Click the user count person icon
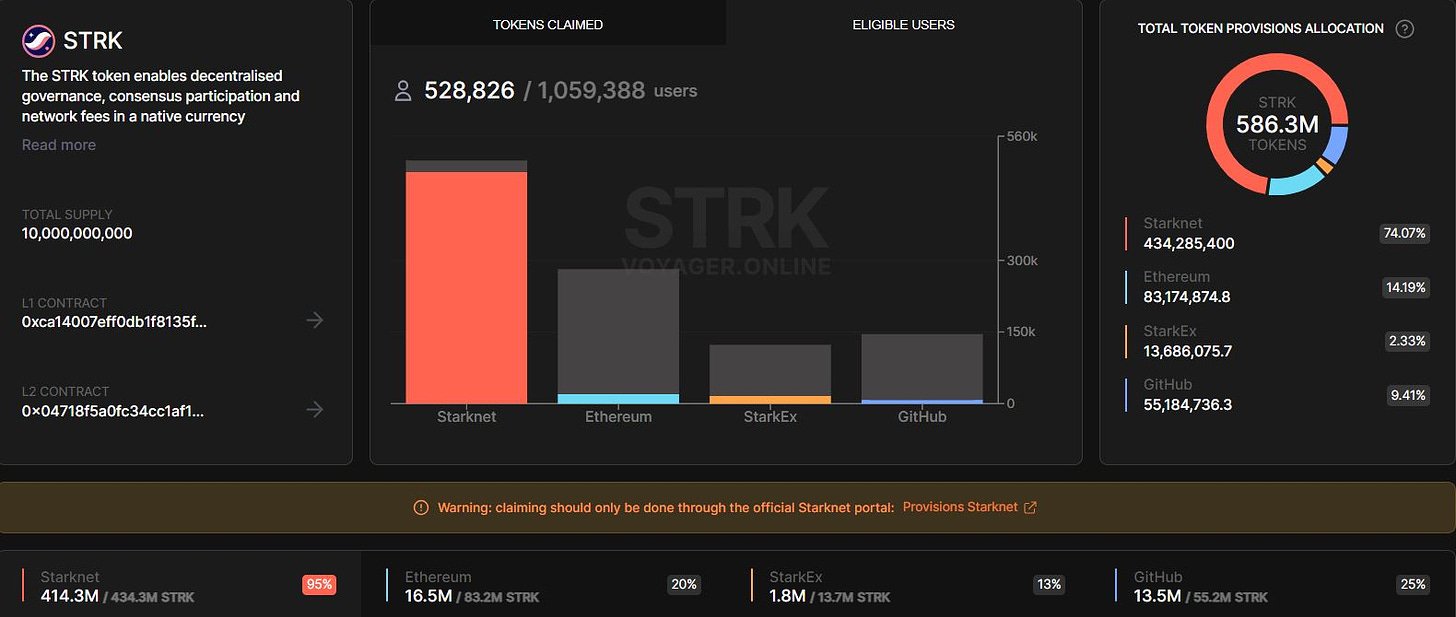The image size is (1456, 617). pos(403,92)
